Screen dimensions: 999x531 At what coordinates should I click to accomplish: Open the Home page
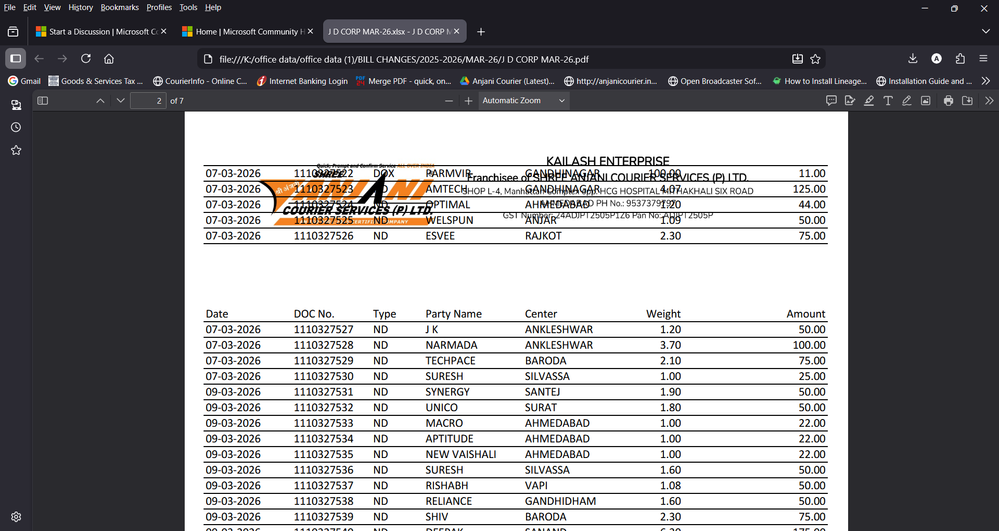point(109,59)
